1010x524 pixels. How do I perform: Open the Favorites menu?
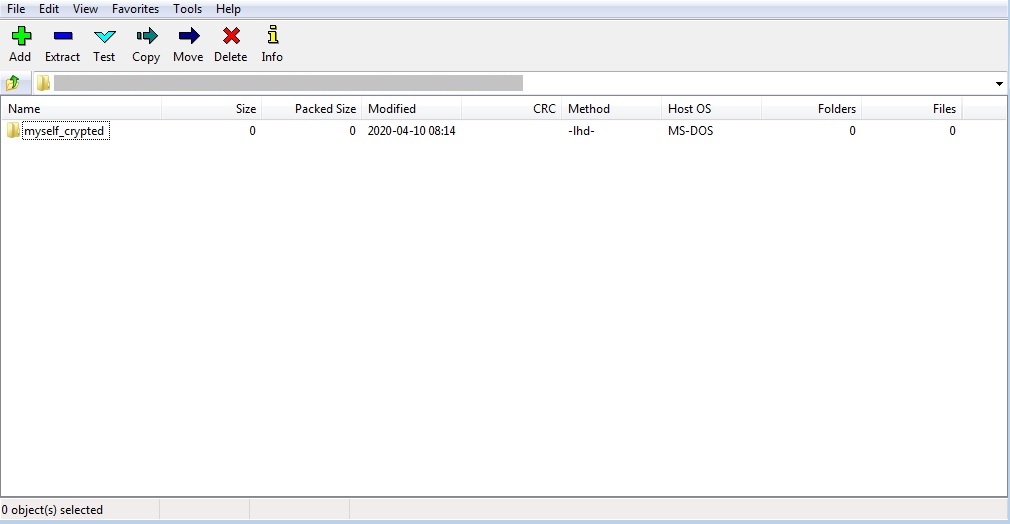(135, 9)
